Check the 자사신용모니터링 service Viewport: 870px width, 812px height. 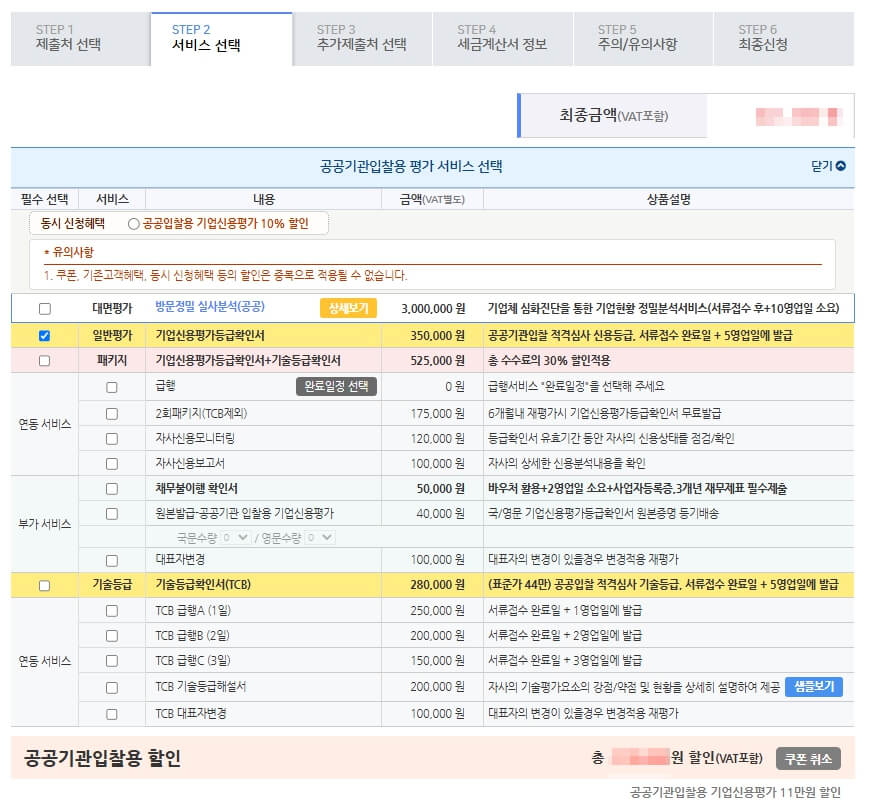110,440
